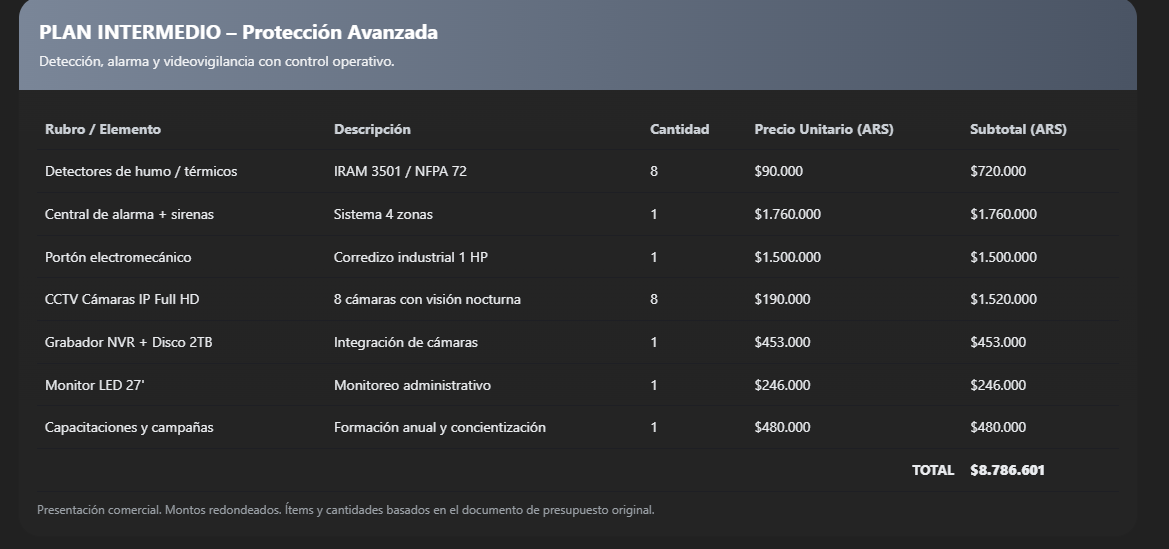Click the 'Descripción' column header

click(x=372, y=129)
